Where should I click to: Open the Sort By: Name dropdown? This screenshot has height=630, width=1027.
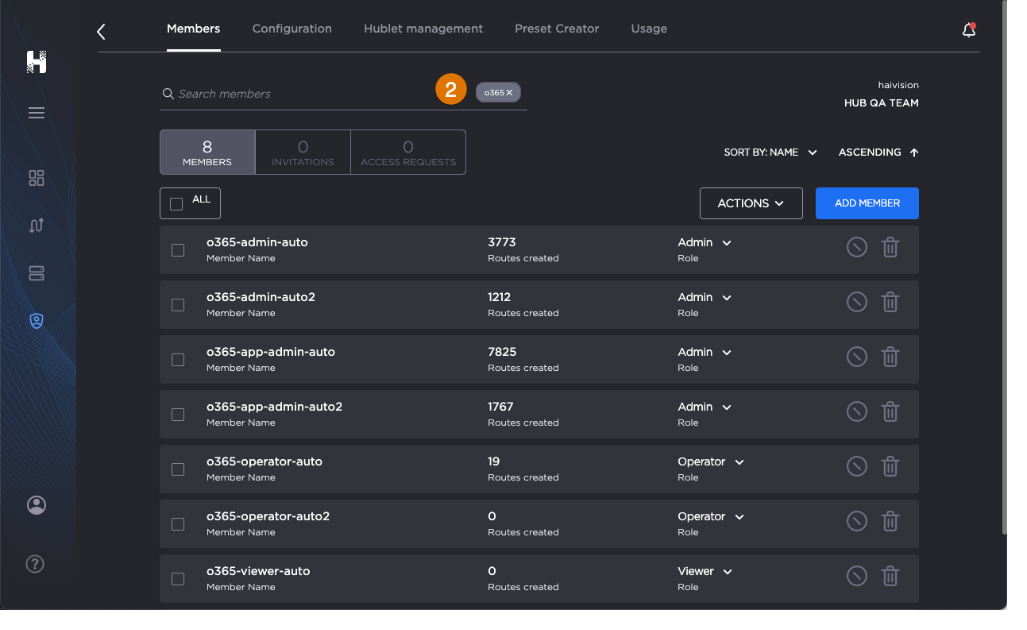[770, 153]
